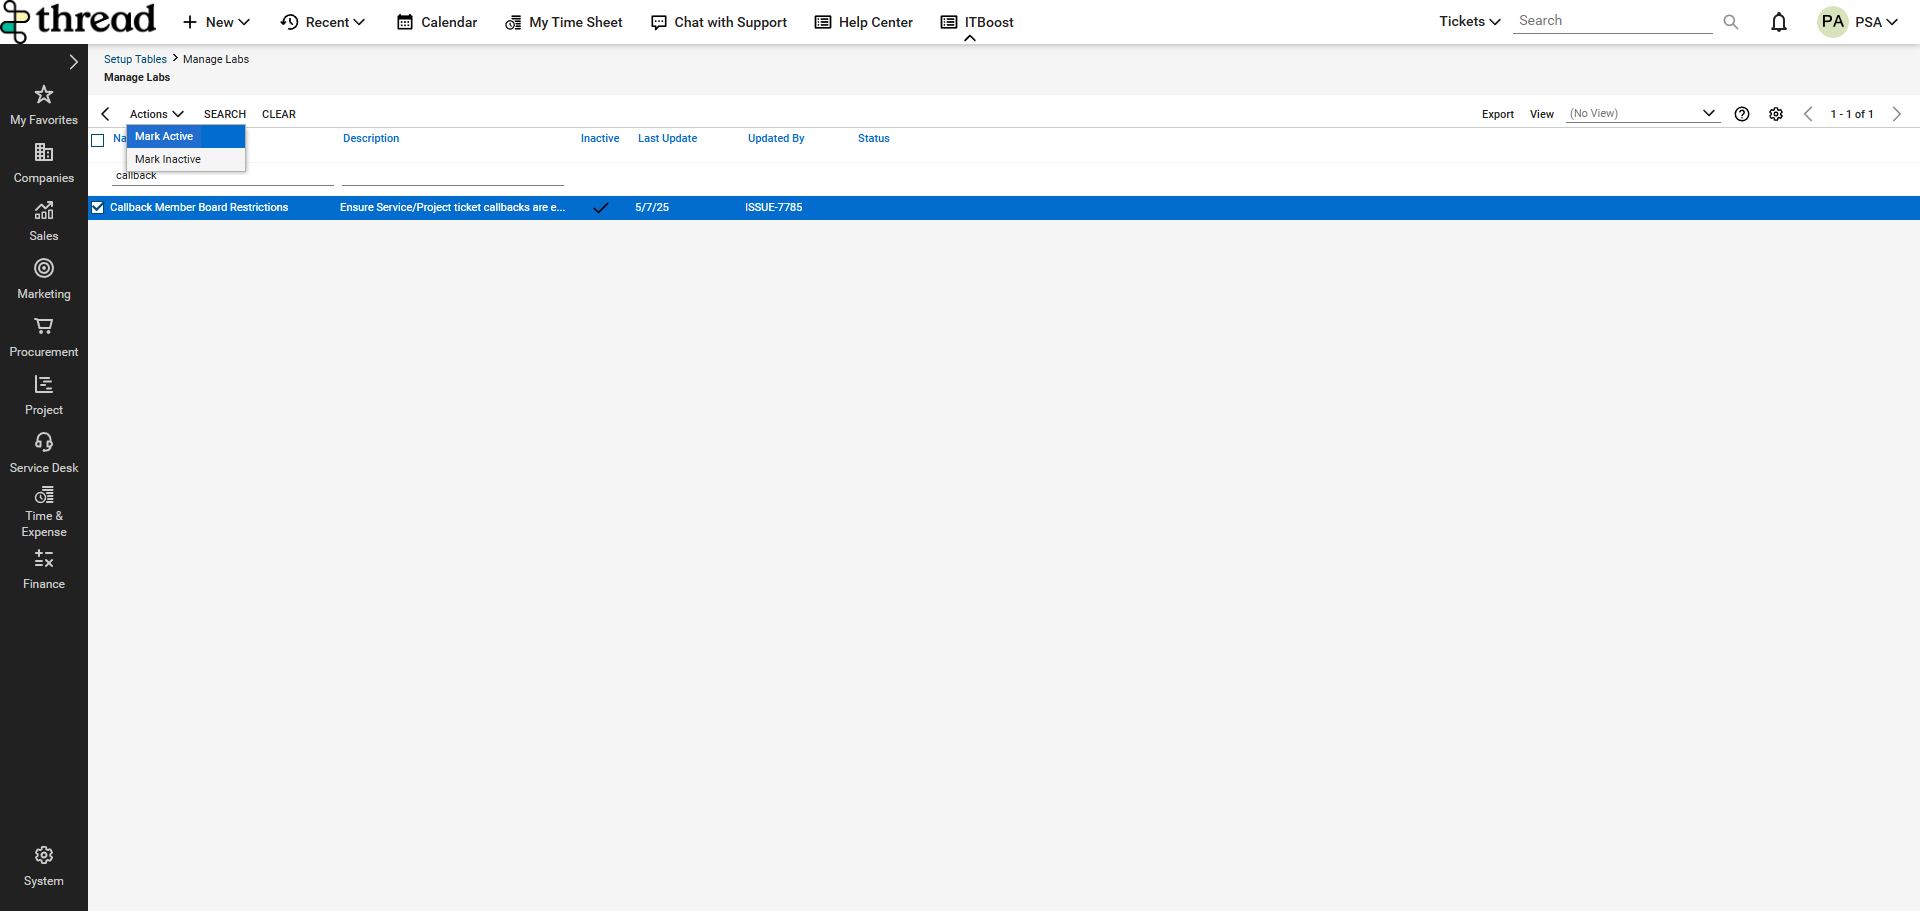Go to next page arrow

1896,114
